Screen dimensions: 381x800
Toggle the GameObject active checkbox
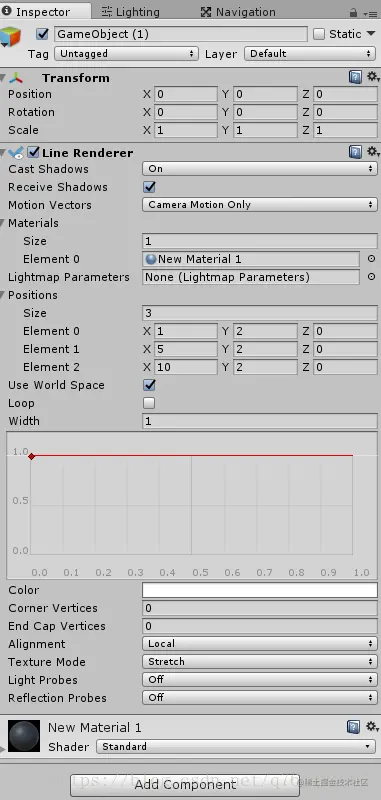click(x=43, y=34)
